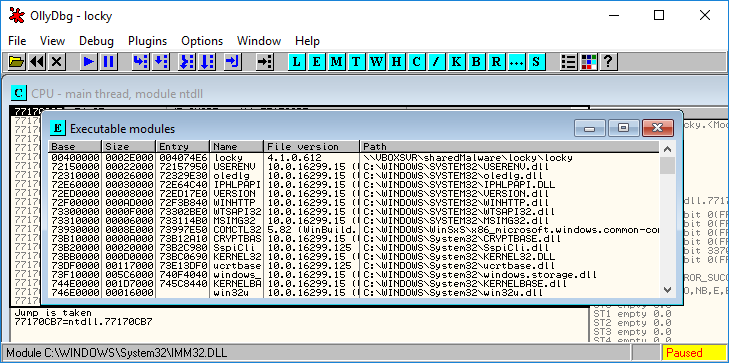Click the Trace into toolbar icon
The width and height of the screenshot is (729, 363).
coord(187,61)
